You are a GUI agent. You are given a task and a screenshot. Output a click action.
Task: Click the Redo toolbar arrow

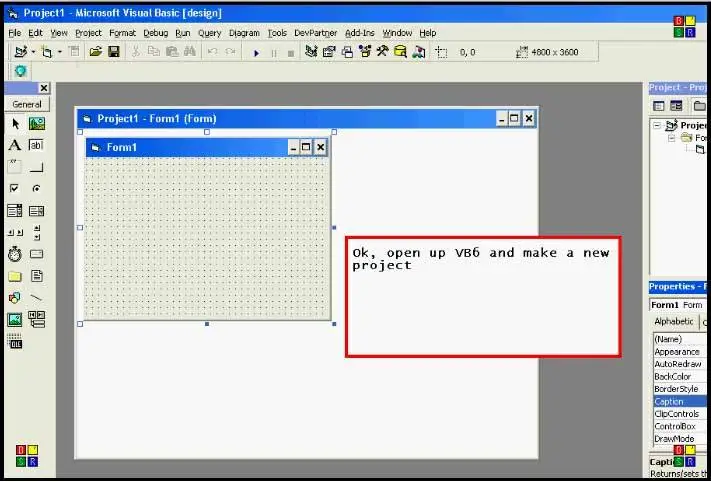click(230, 52)
